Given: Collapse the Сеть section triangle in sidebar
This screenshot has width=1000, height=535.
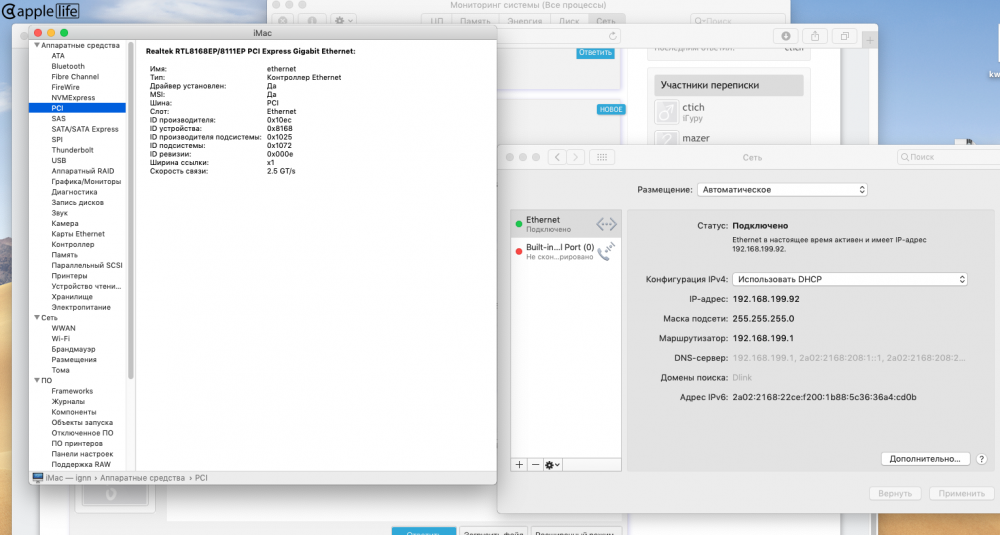Looking at the screenshot, I should pos(37,318).
